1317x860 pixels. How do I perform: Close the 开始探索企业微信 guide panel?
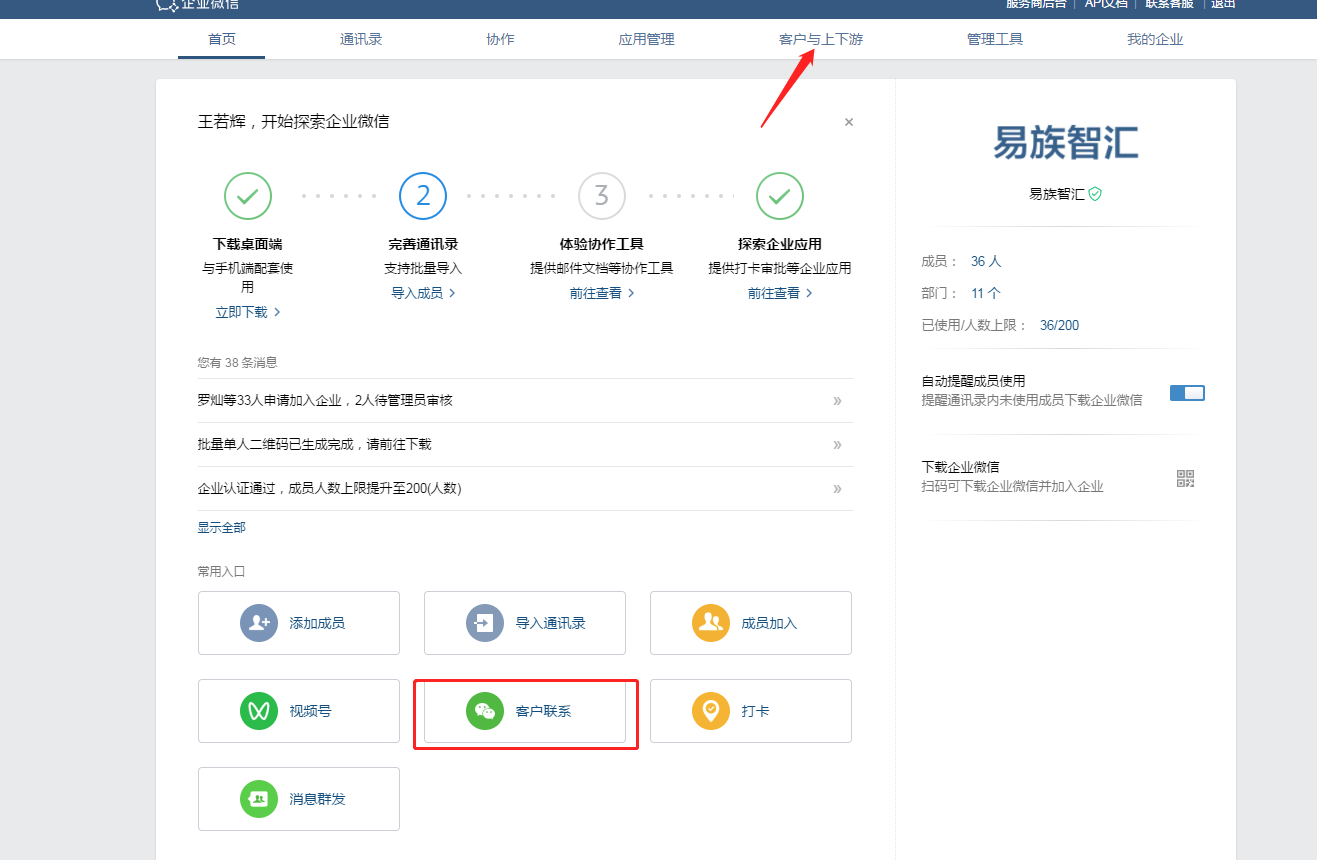849,122
